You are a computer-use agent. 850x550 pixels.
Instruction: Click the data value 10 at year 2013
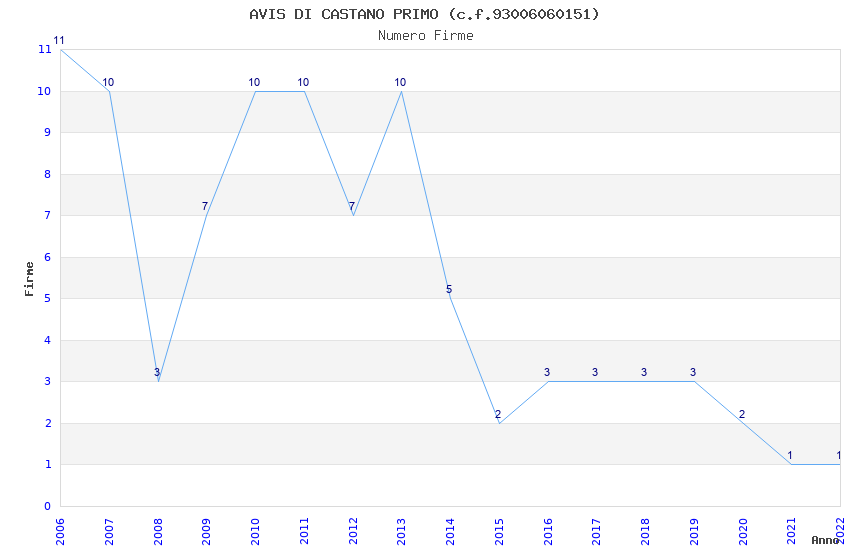click(x=400, y=82)
